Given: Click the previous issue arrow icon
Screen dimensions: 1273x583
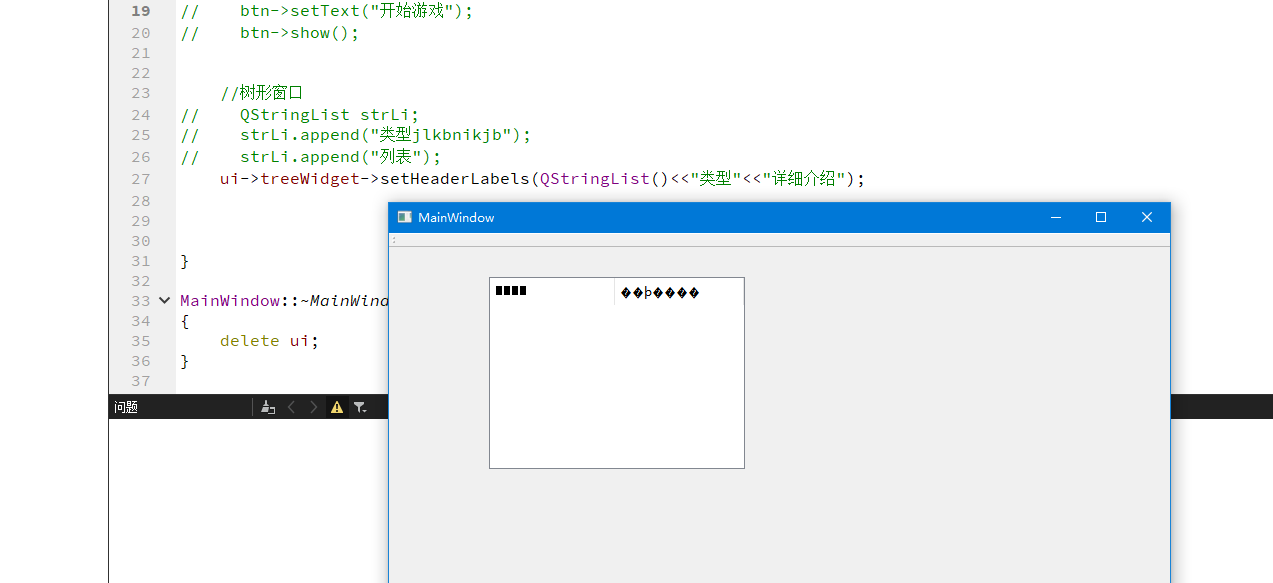Looking at the screenshot, I should (290, 407).
